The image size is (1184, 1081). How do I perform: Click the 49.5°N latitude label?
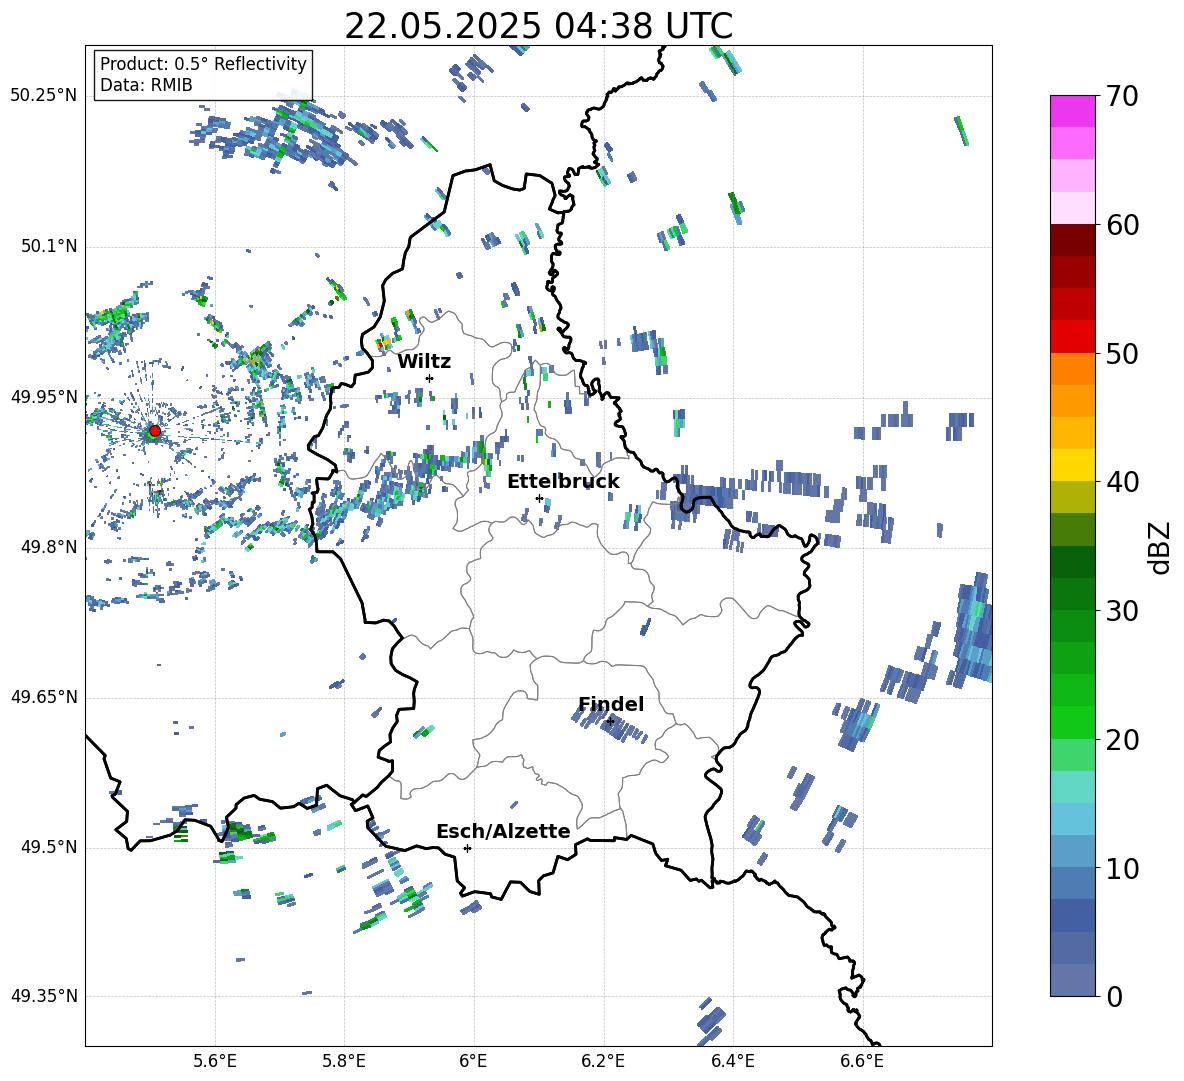pyautogui.click(x=48, y=847)
